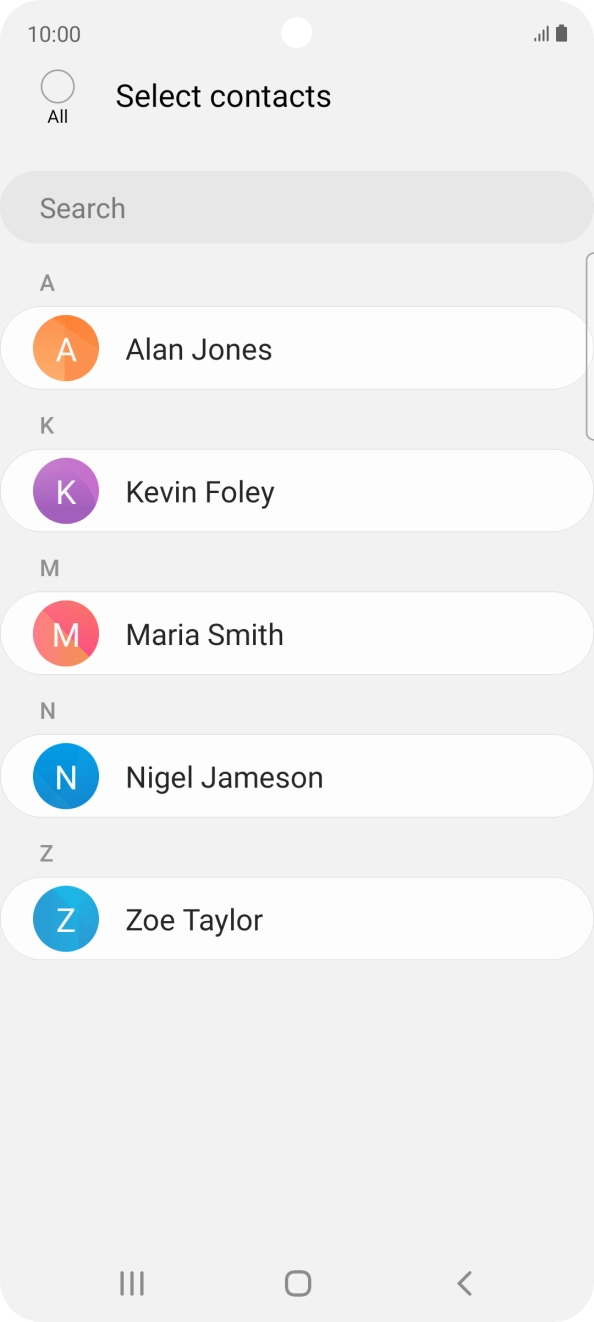Tap Alan Jones orange avatar icon

(x=66, y=349)
